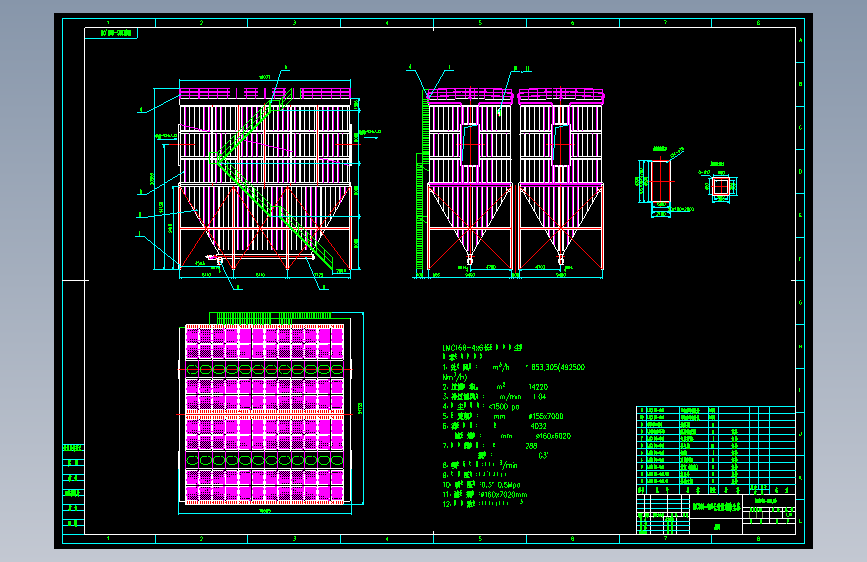Click the label box in the sheet's upper-left corner
Image resolution: width=867 pixels, height=562 pixels.
pyautogui.click(x=111, y=33)
